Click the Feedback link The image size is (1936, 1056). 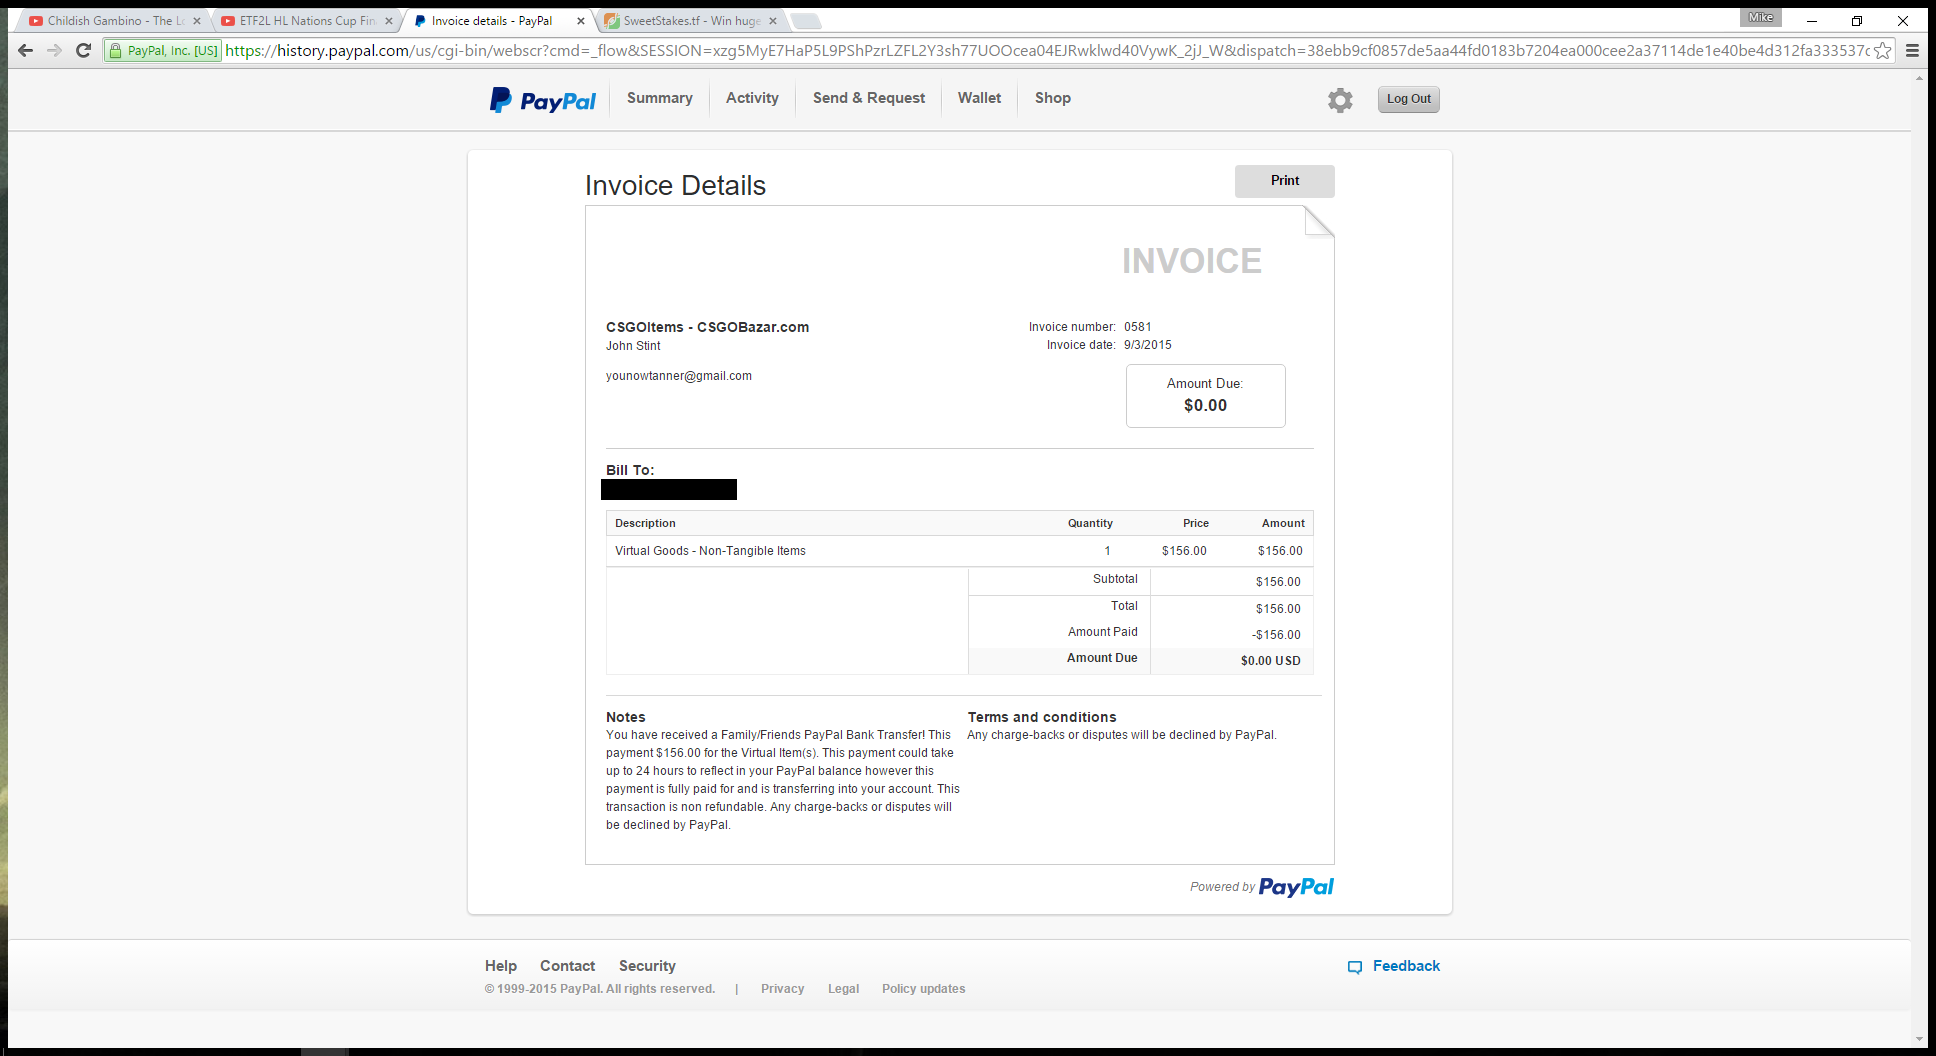tap(1406, 966)
